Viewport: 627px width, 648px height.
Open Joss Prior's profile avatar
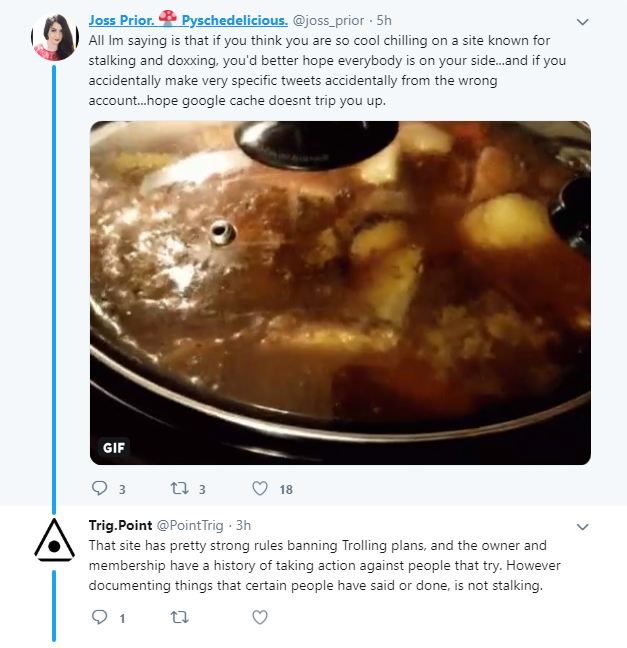[x=55, y=37]
